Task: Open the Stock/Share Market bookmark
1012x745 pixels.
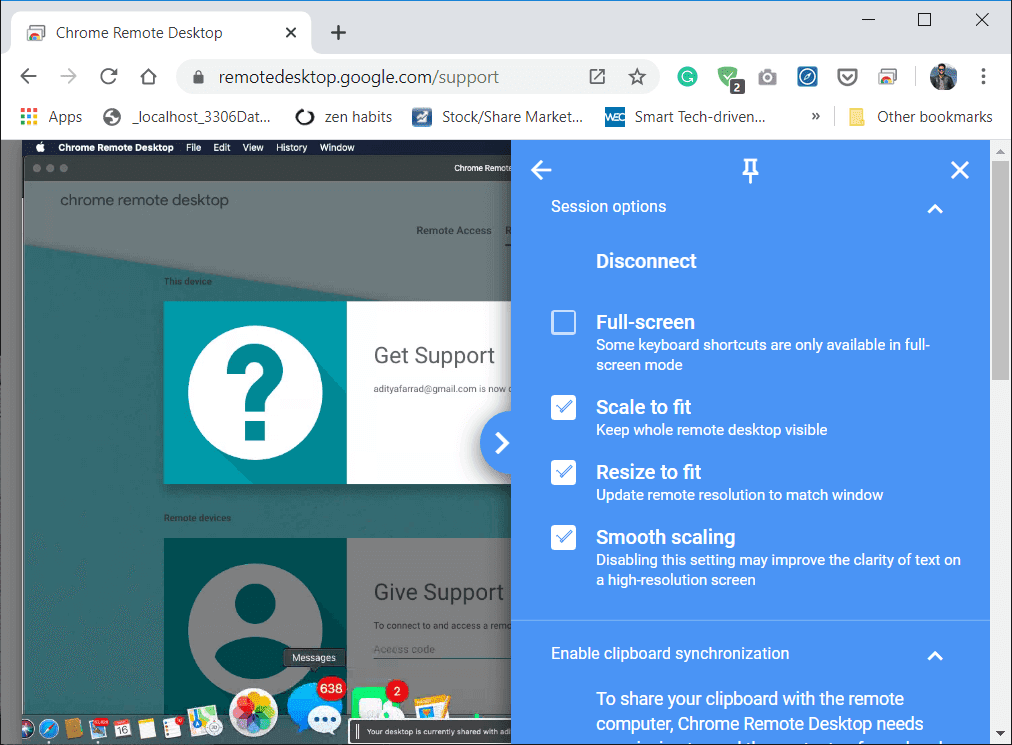Action: (x=498, y=117)
